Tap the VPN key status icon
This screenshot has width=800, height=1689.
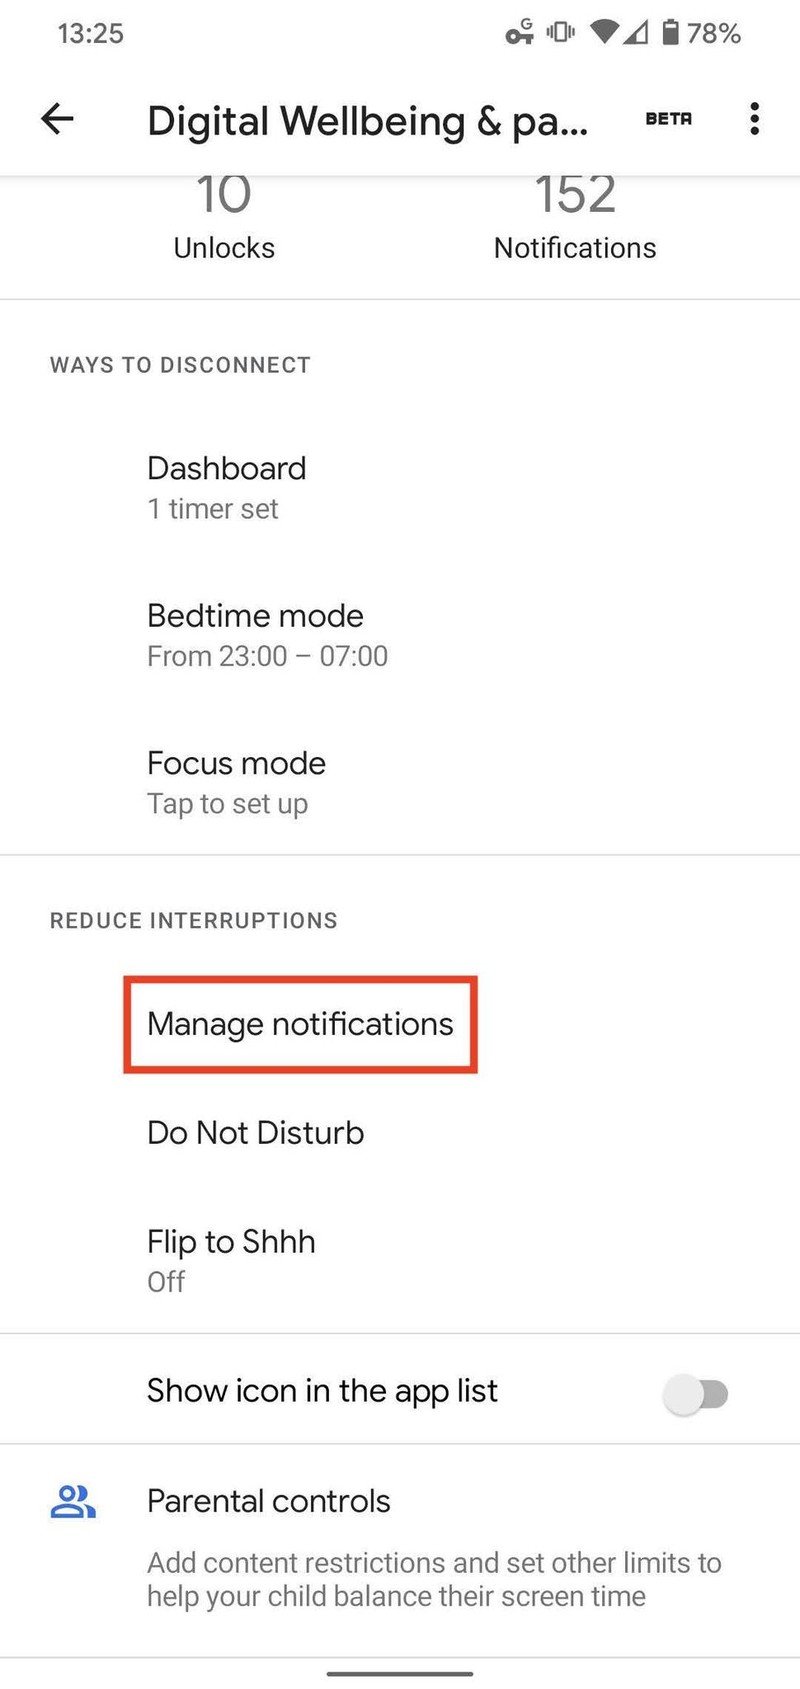[519, 33]
